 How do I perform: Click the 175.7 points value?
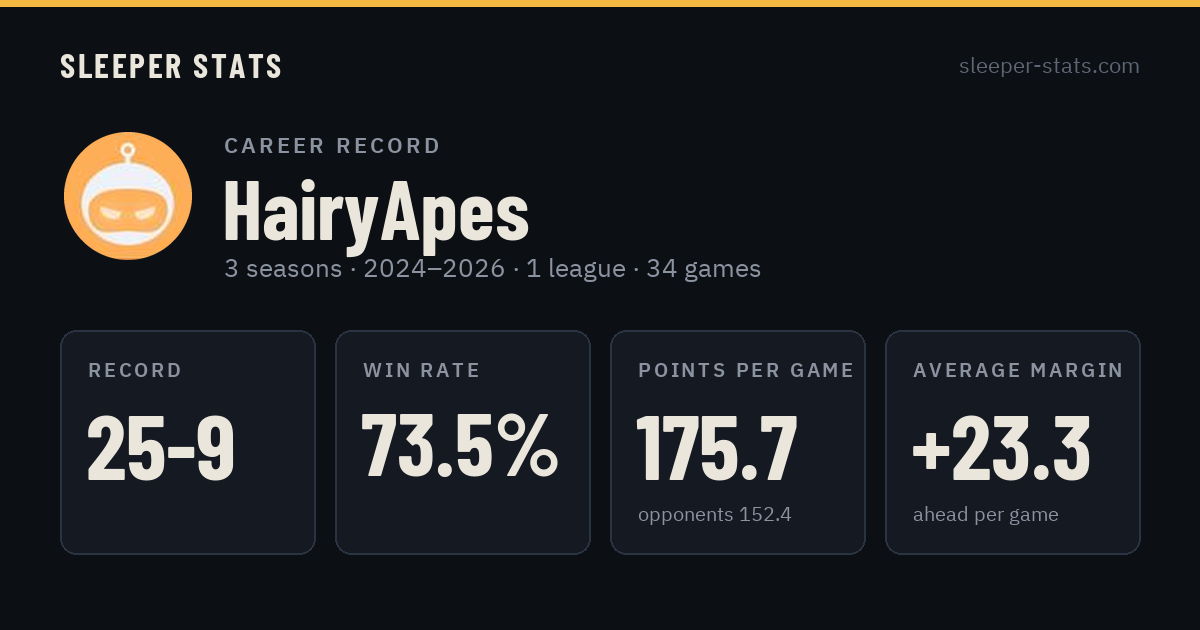pyautogui.click(x=717, y=448)
